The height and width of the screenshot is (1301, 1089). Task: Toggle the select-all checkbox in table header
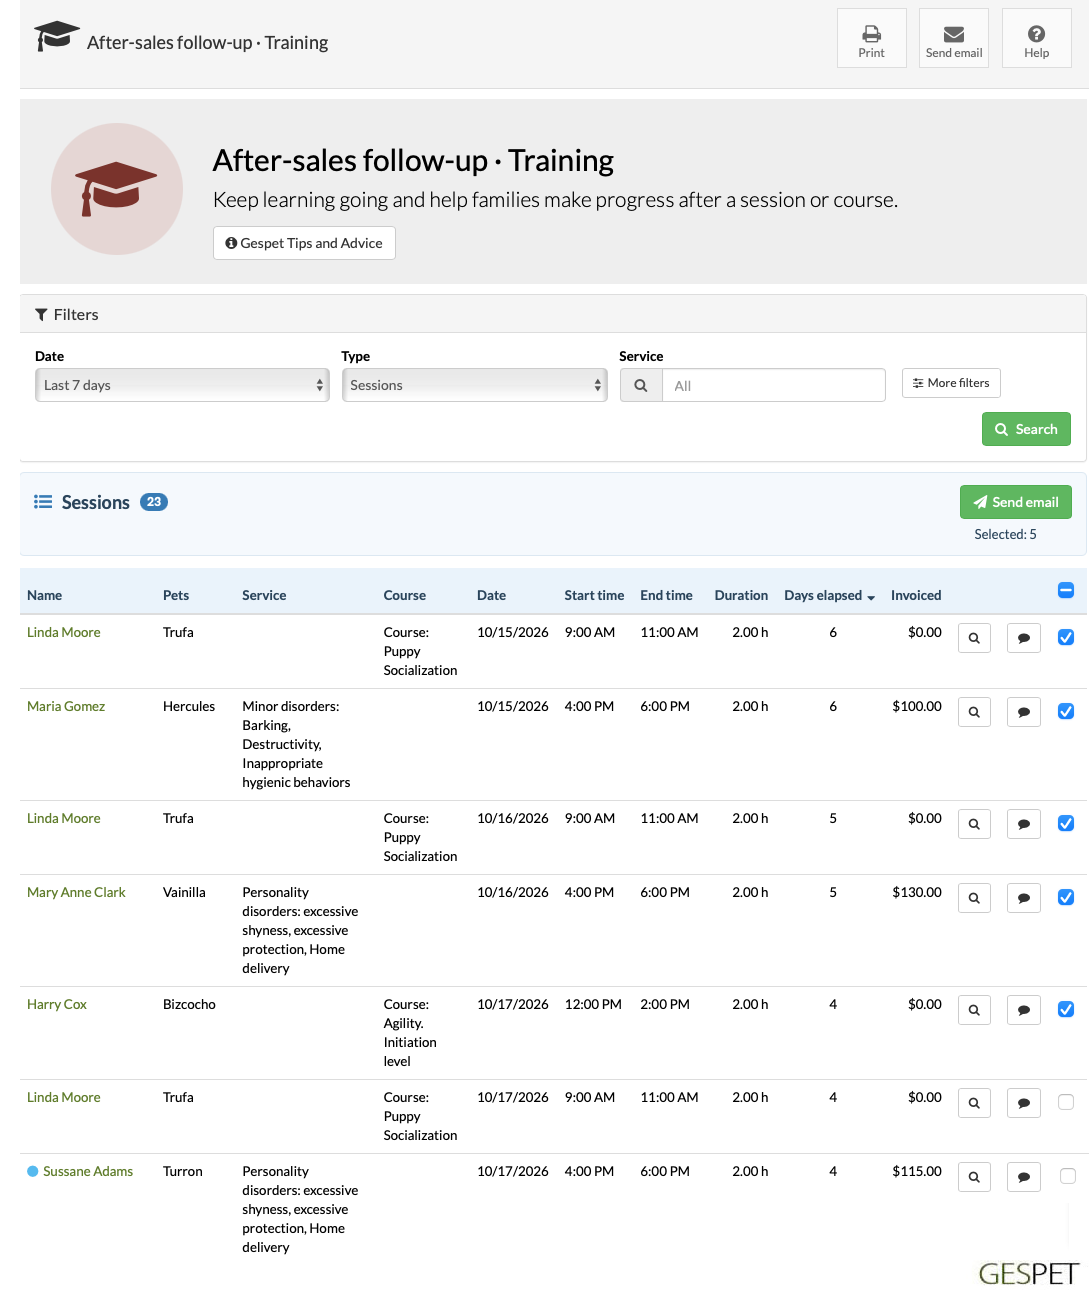click(1066, 590)
